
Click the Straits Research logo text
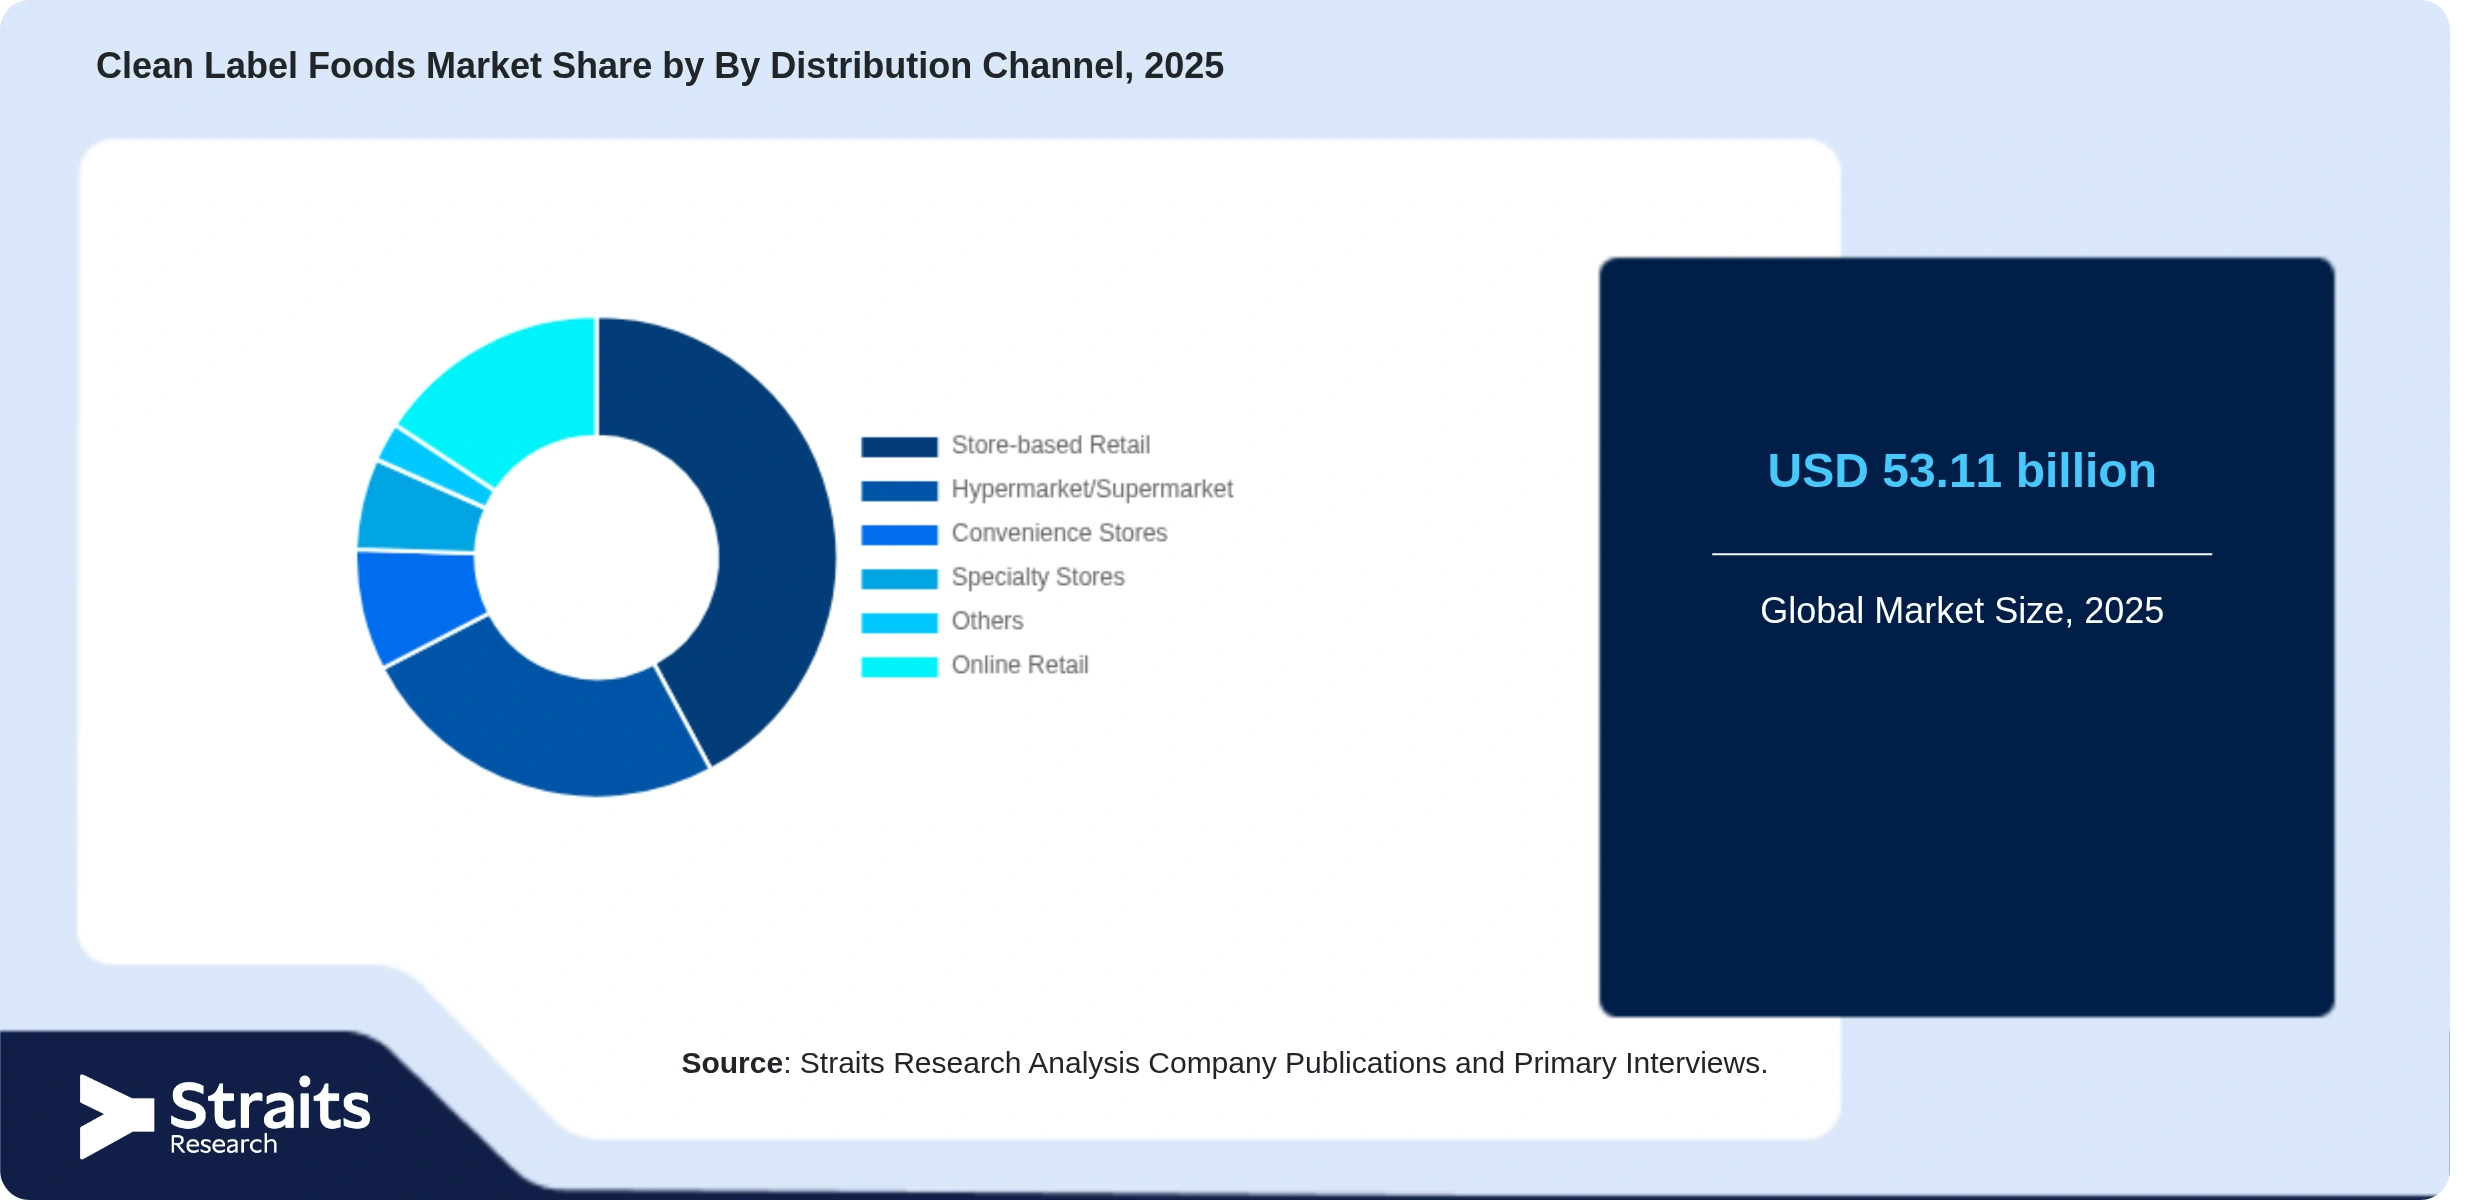click(x=270, y=1116)
